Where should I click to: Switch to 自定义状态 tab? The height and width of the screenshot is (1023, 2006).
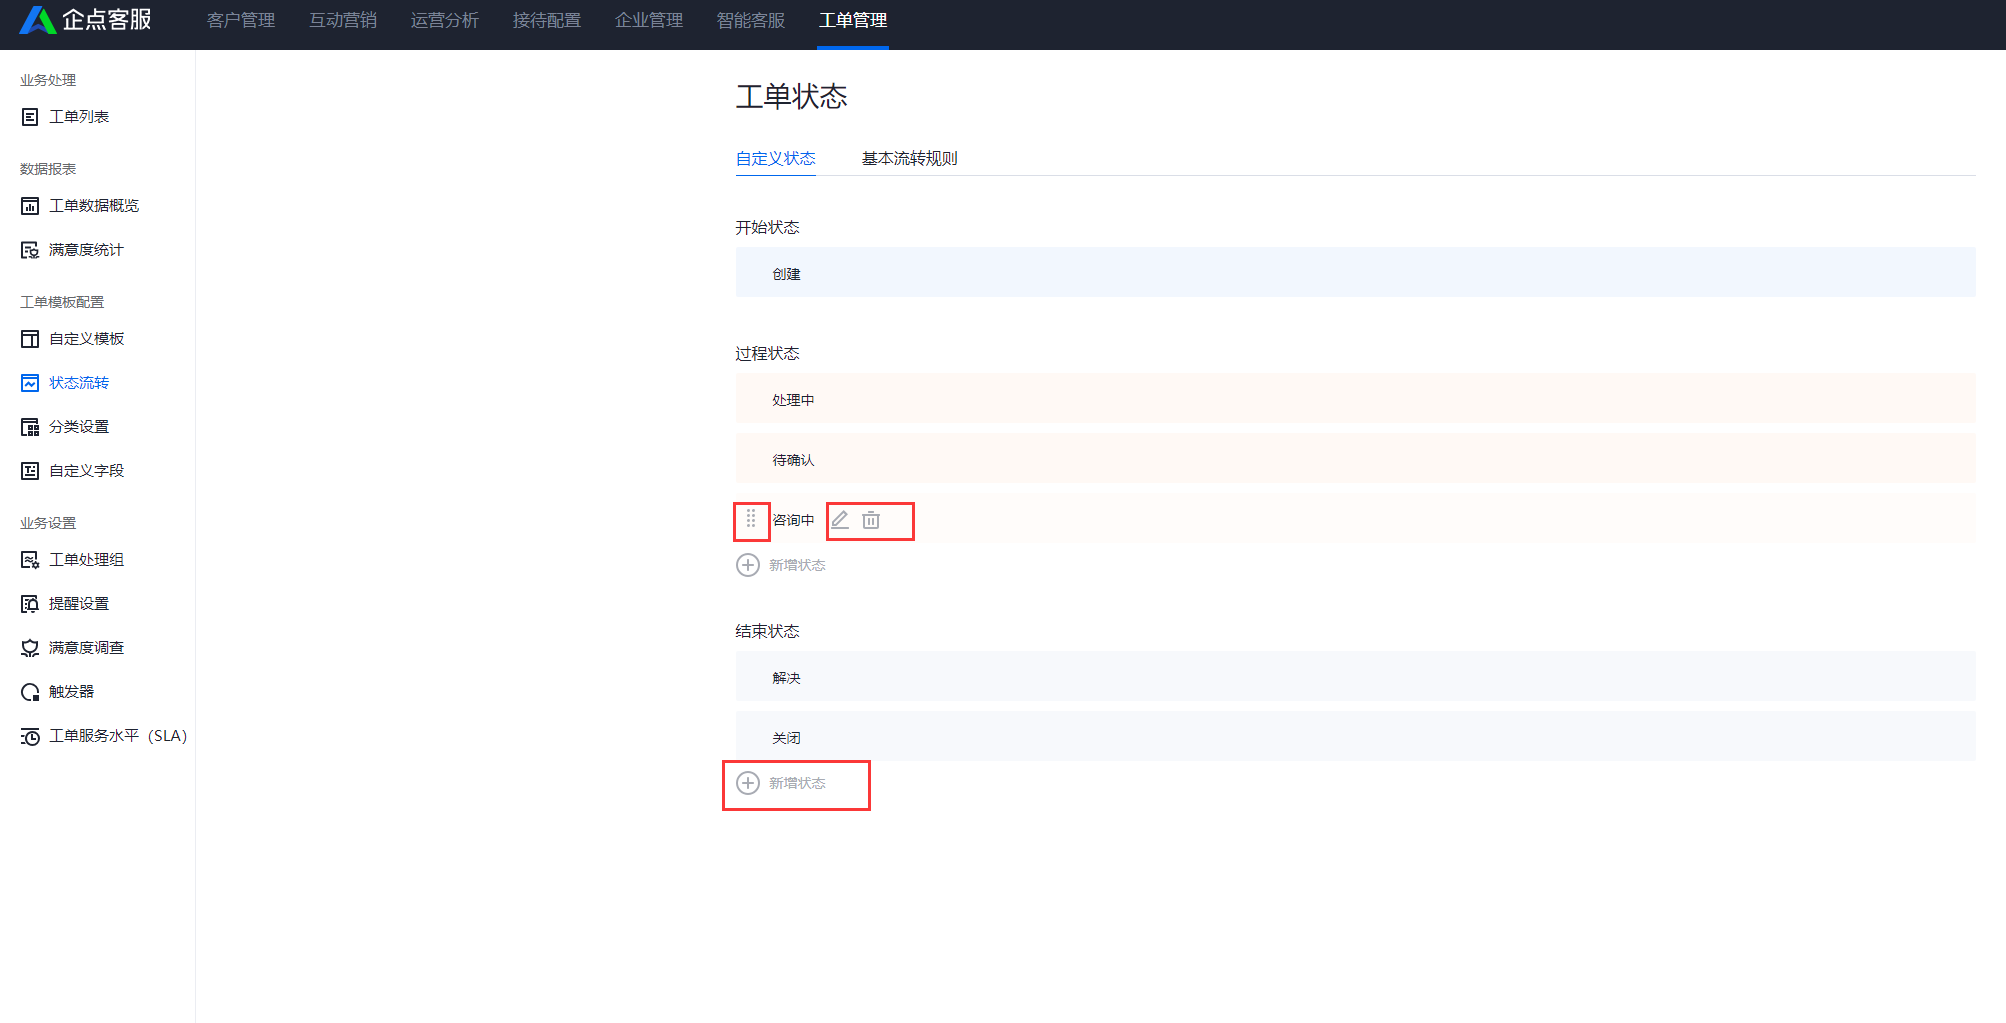[x=776, y=159]
